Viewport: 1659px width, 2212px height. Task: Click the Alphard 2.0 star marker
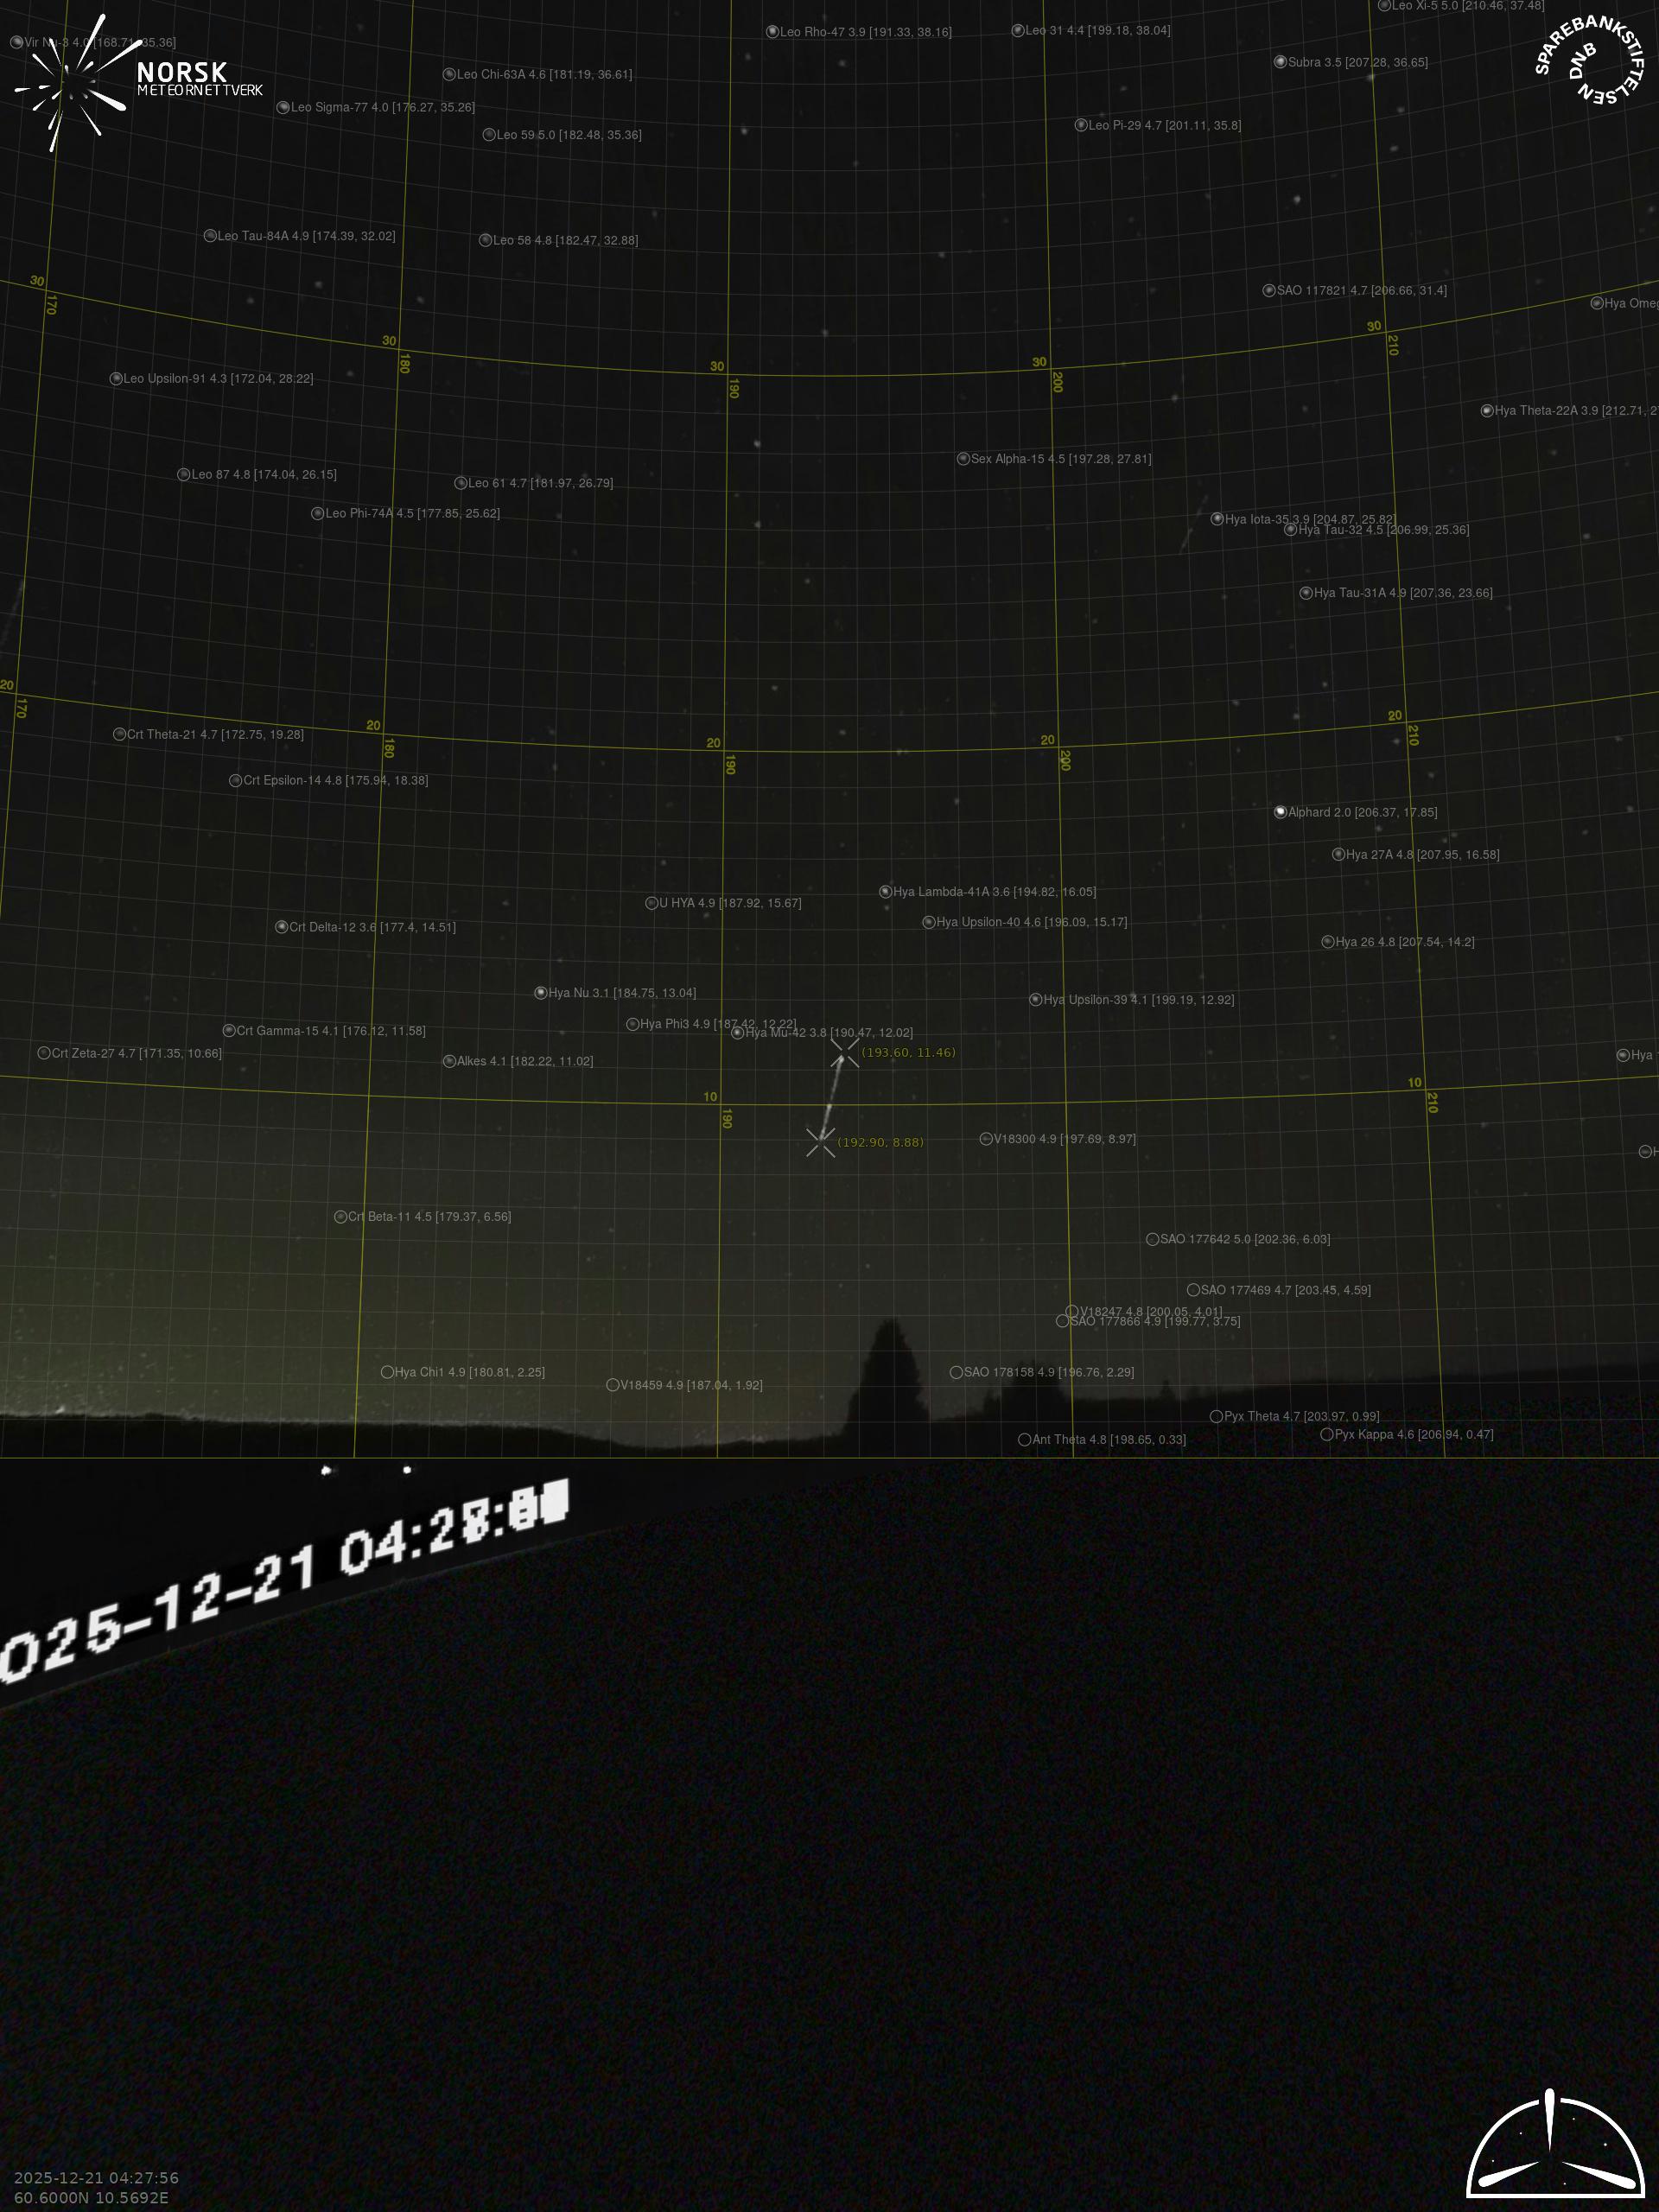1280,812
